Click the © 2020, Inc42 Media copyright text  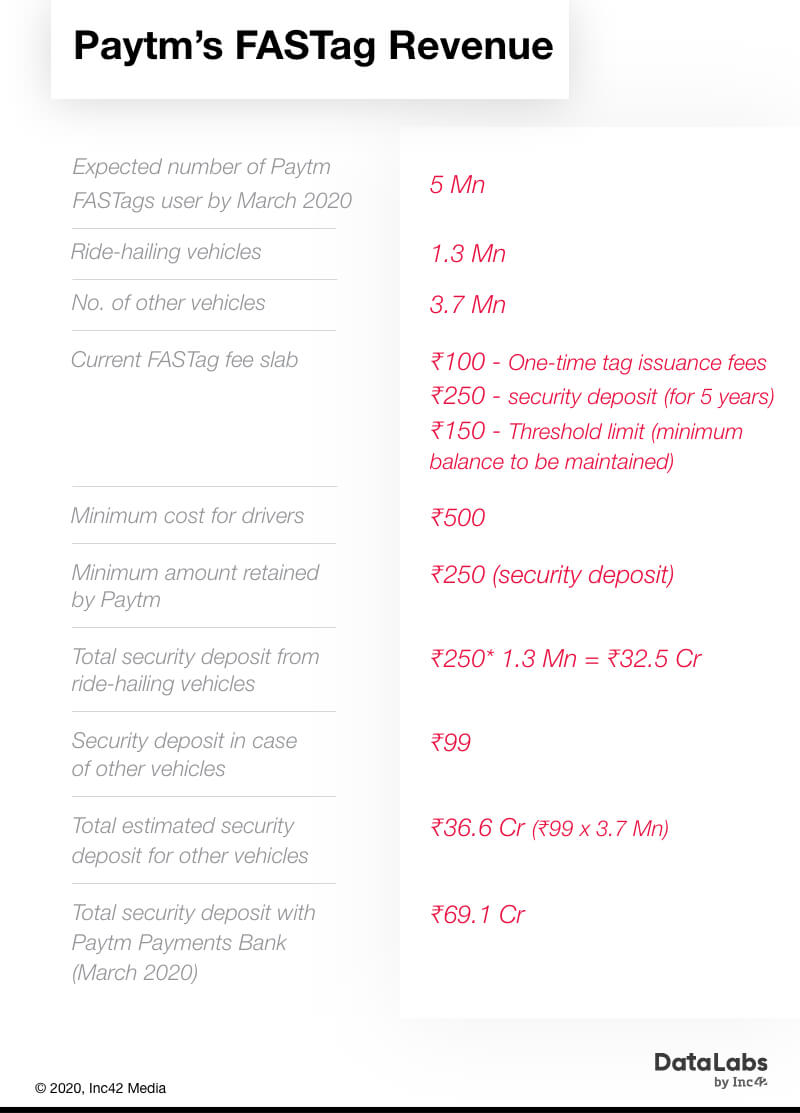coord(100,1088)
